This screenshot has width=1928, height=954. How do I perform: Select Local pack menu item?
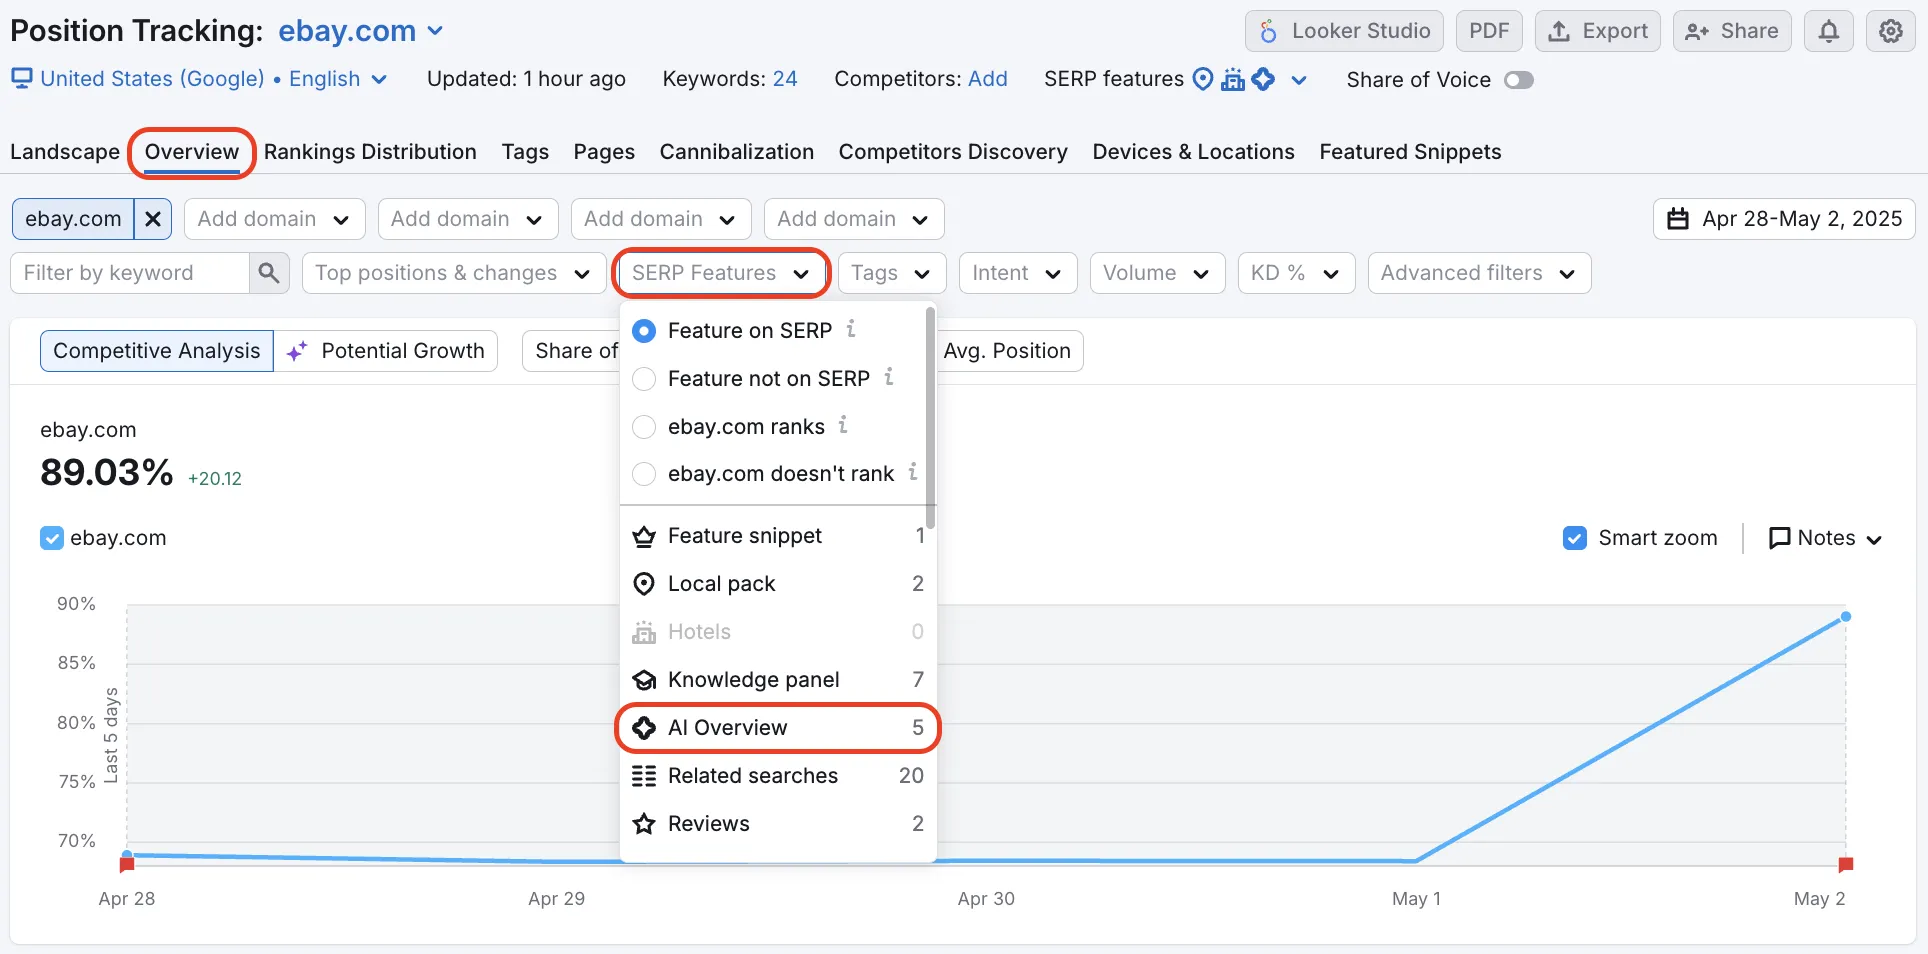(x=777, y=584)
